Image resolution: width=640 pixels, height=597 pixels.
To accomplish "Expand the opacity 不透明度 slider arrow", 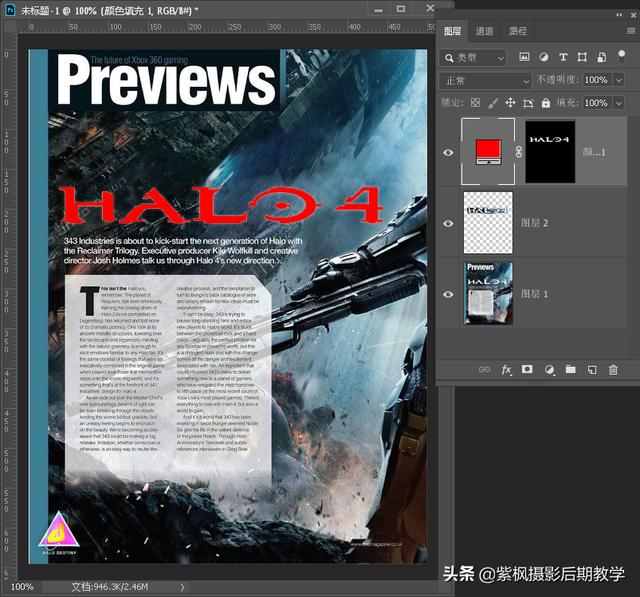I will point(617,80).
